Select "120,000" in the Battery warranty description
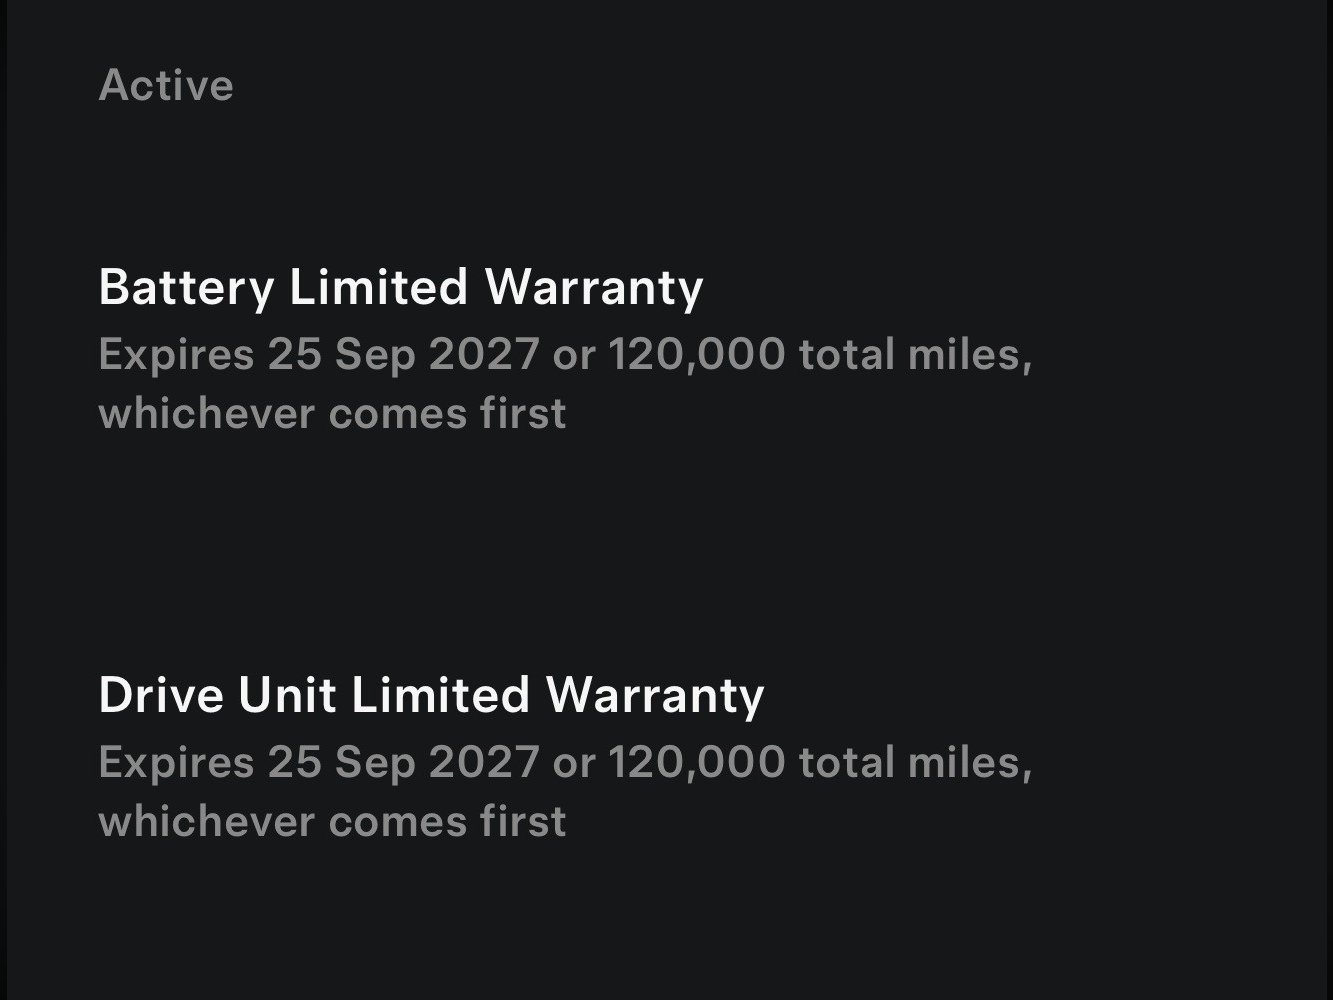Screen dimensions: 1333x1000 pyautogui.click(x=696, y=355)
